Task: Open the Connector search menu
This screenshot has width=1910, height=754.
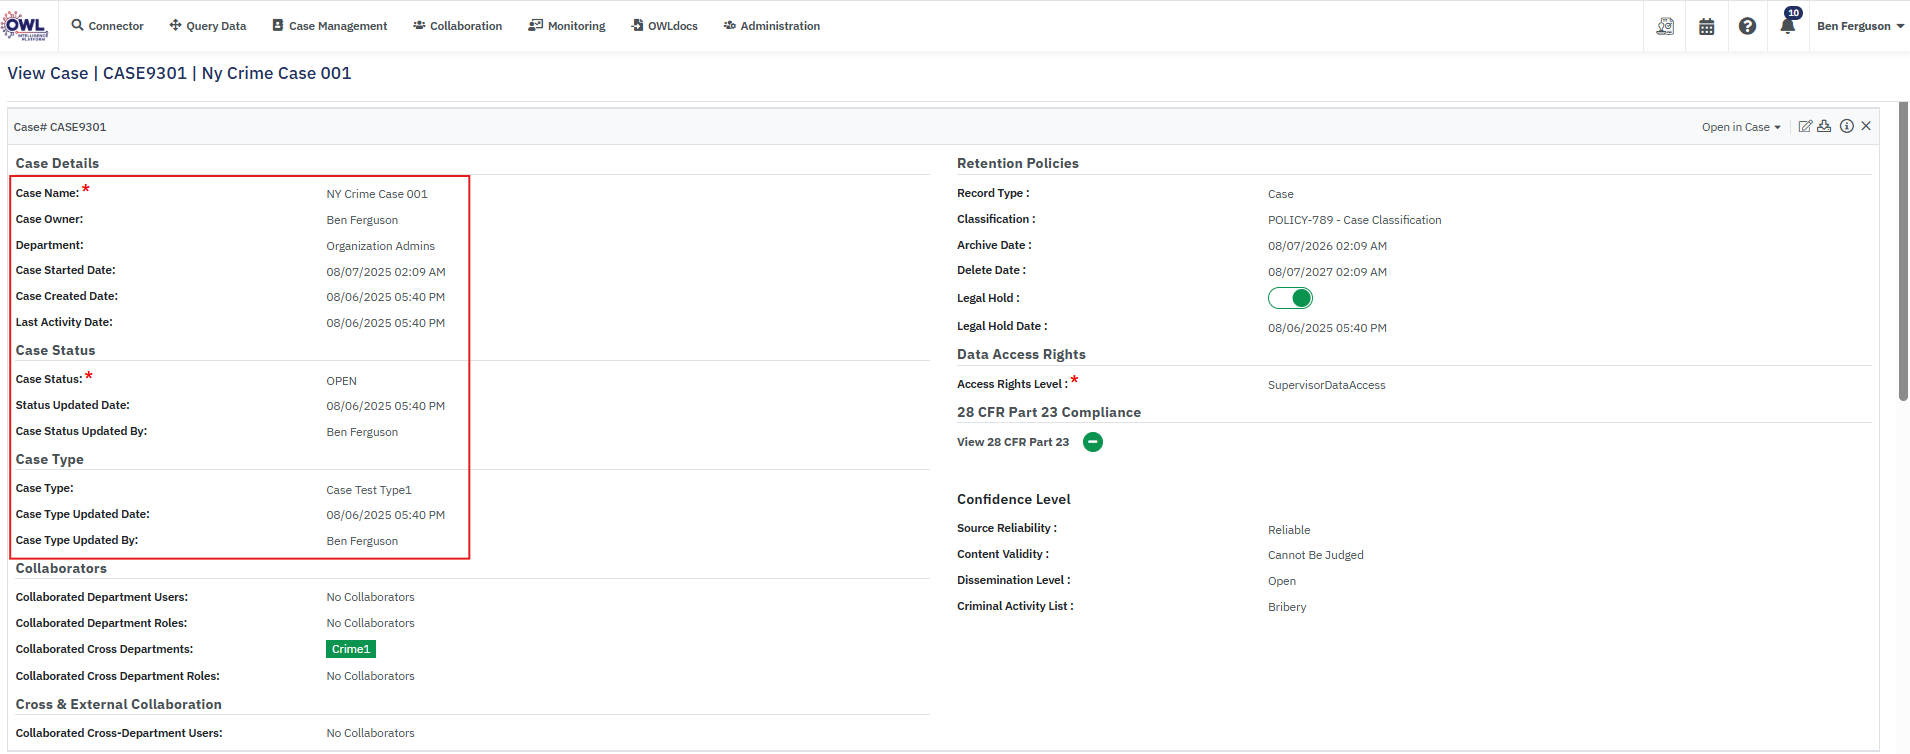Action: tap(107, 26)
